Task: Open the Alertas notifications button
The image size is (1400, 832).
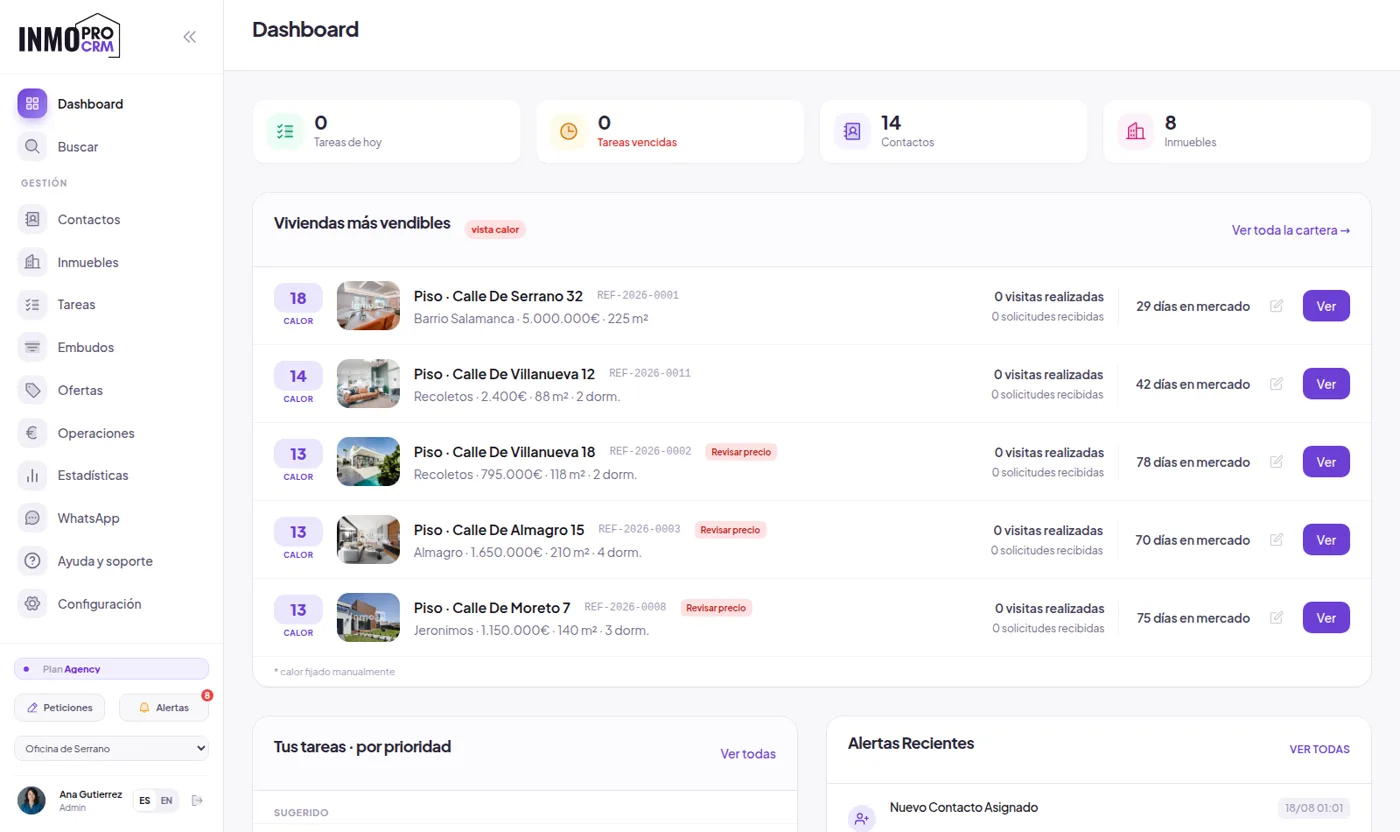Action: [x=164, y=708]
